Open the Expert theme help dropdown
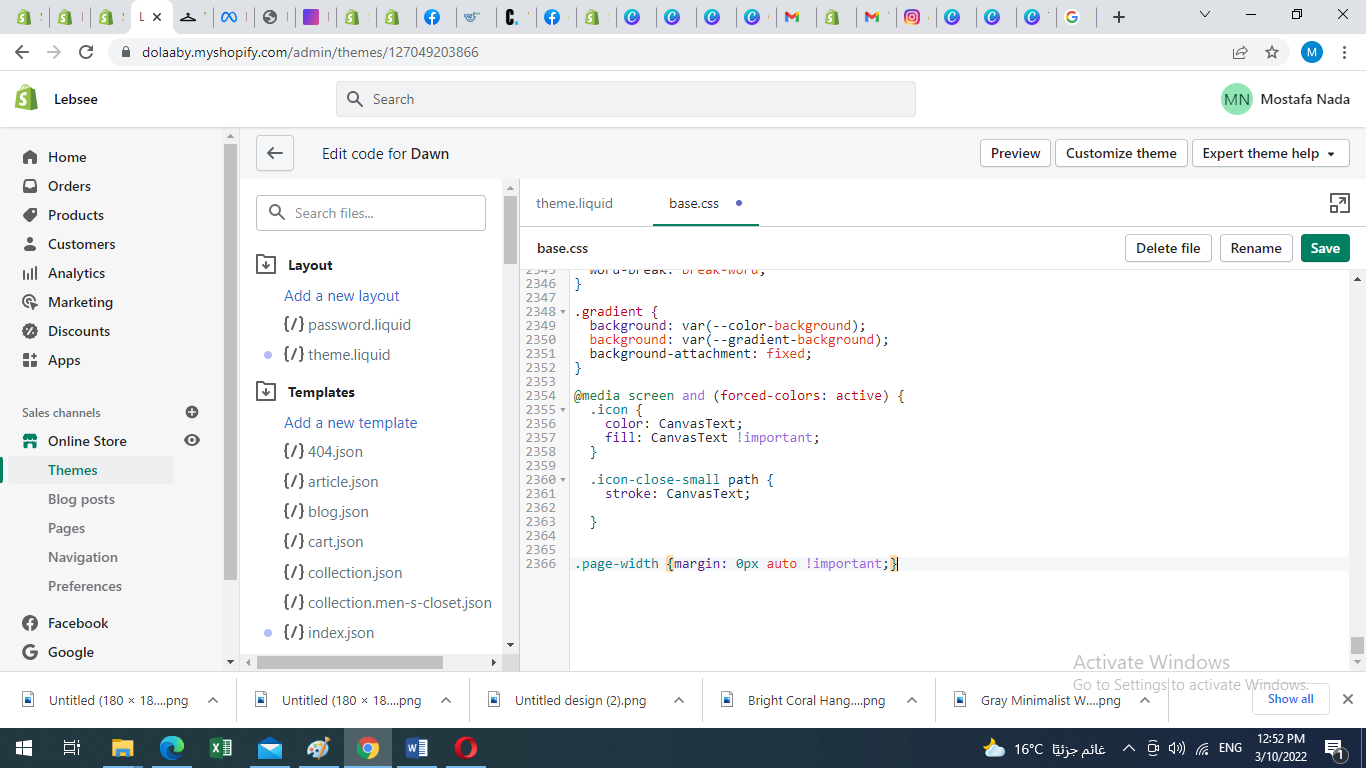Viewport: 1366px width, 768px height. pos(1270,153)
